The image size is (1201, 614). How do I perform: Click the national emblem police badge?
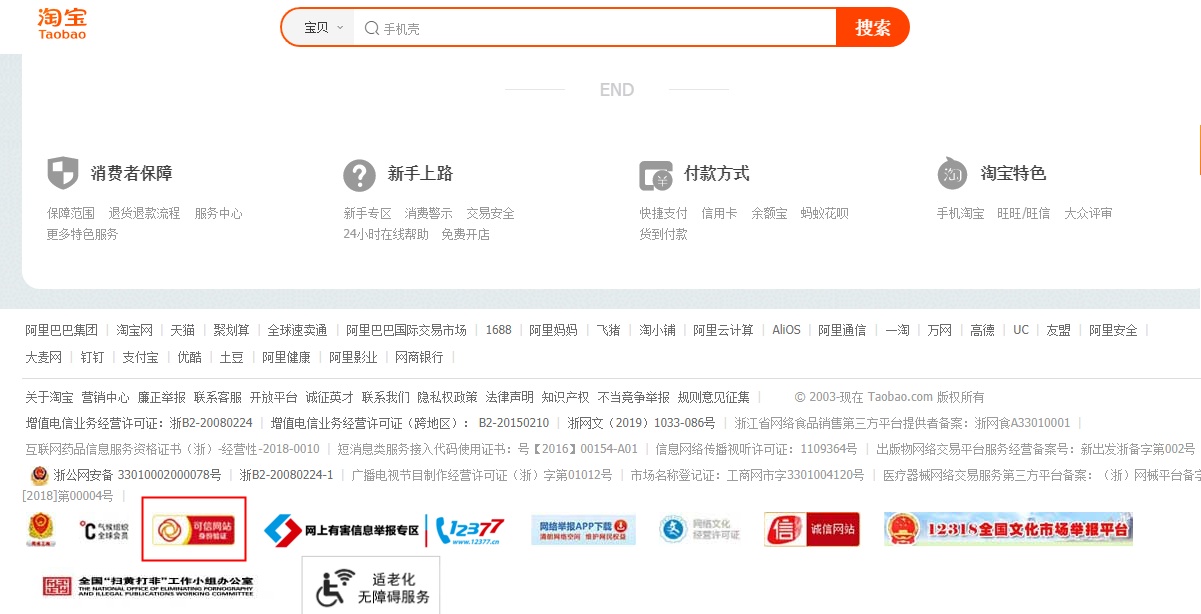[x=41, y=530]
